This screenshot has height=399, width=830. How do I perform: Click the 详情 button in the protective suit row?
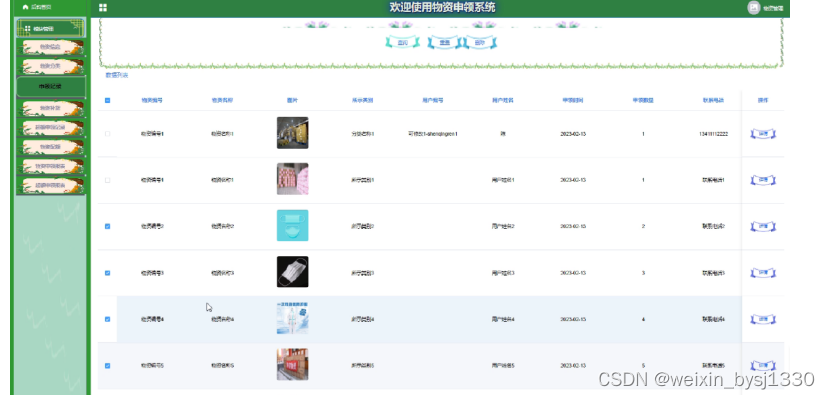click(x=763, y=319)
